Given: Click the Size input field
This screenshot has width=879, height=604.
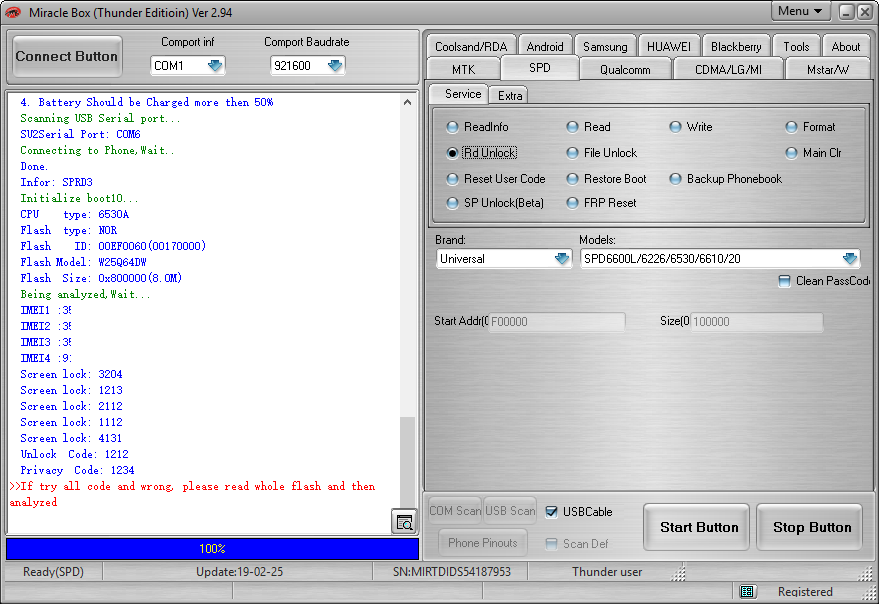Looking at the screenshot, I should [x=756, y=321].
